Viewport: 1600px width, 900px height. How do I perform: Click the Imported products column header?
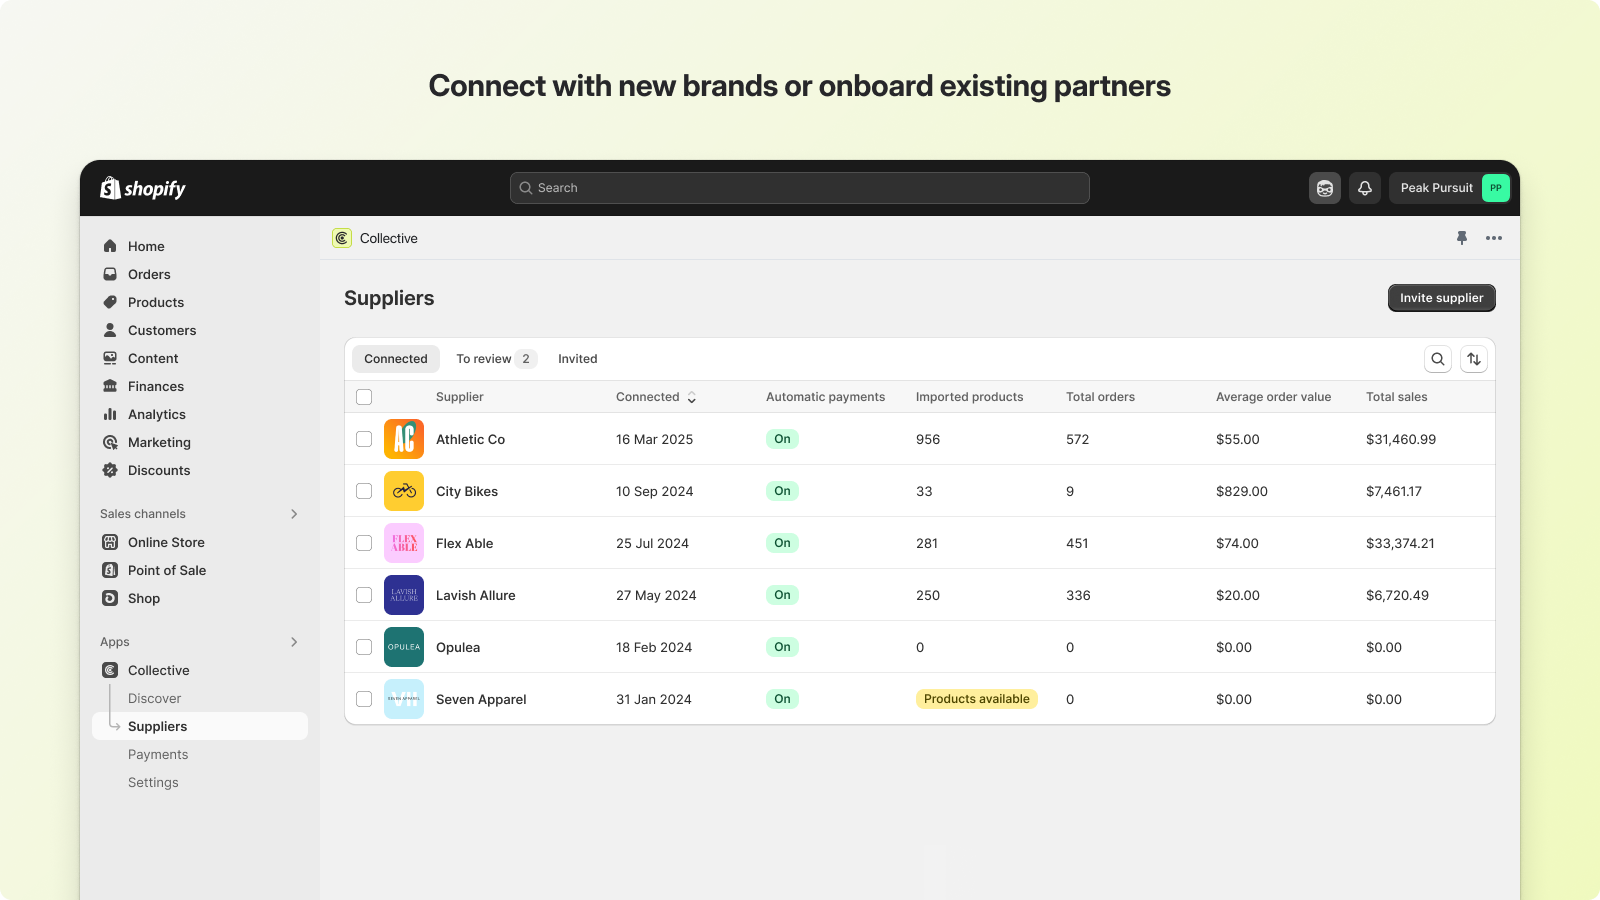(970, 397)
